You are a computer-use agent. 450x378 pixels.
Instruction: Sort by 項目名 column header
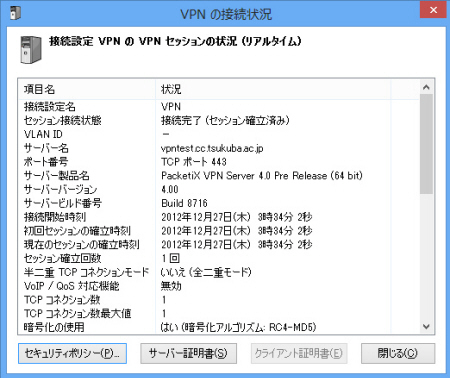point(87,89)
